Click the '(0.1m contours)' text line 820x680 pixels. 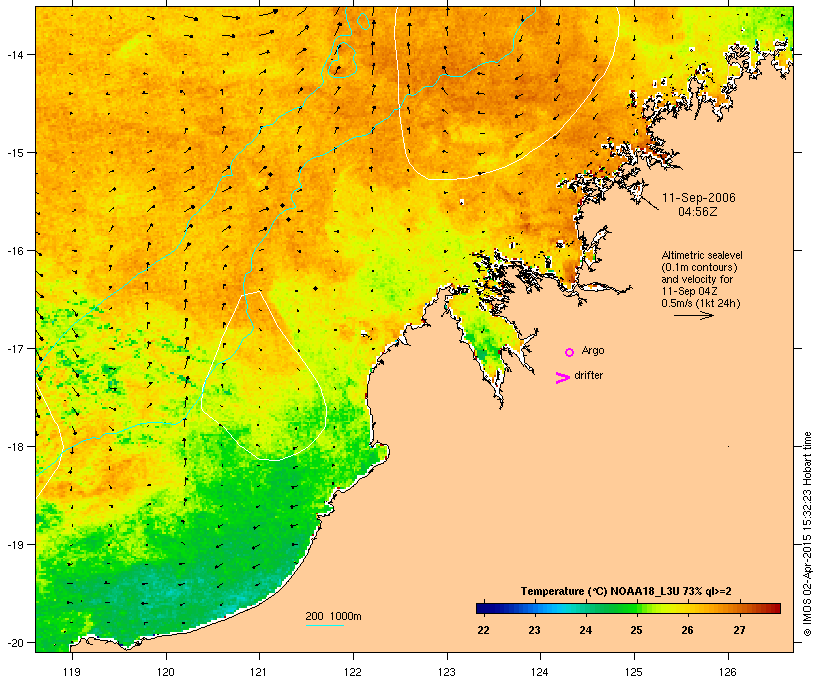pyautogui.click(x=699, y=267)
